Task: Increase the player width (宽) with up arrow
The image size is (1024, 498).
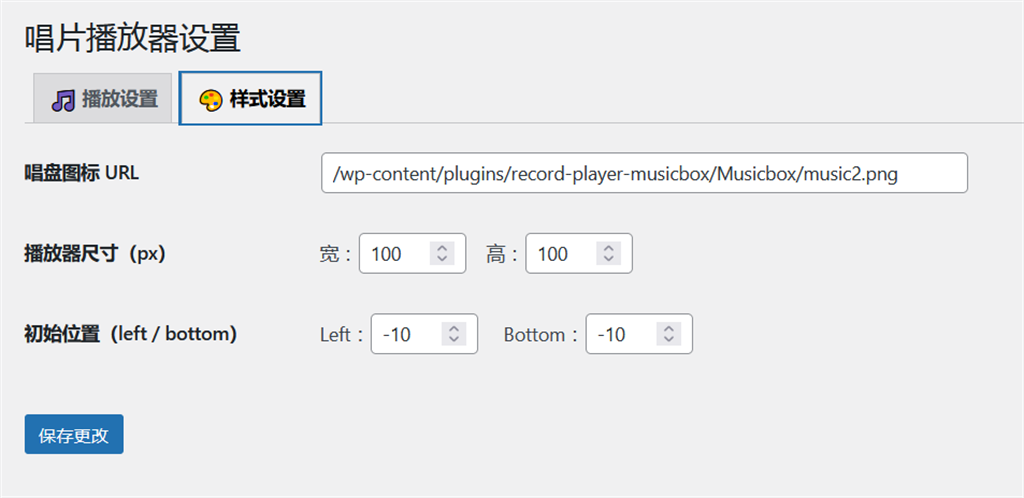Action: 442,248
